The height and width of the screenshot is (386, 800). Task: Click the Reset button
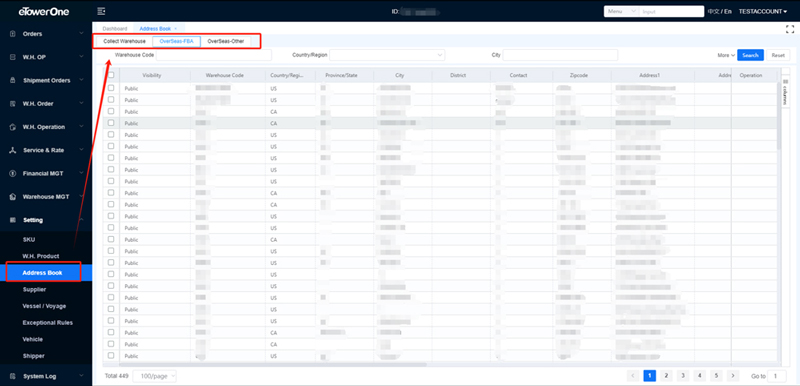778,55
